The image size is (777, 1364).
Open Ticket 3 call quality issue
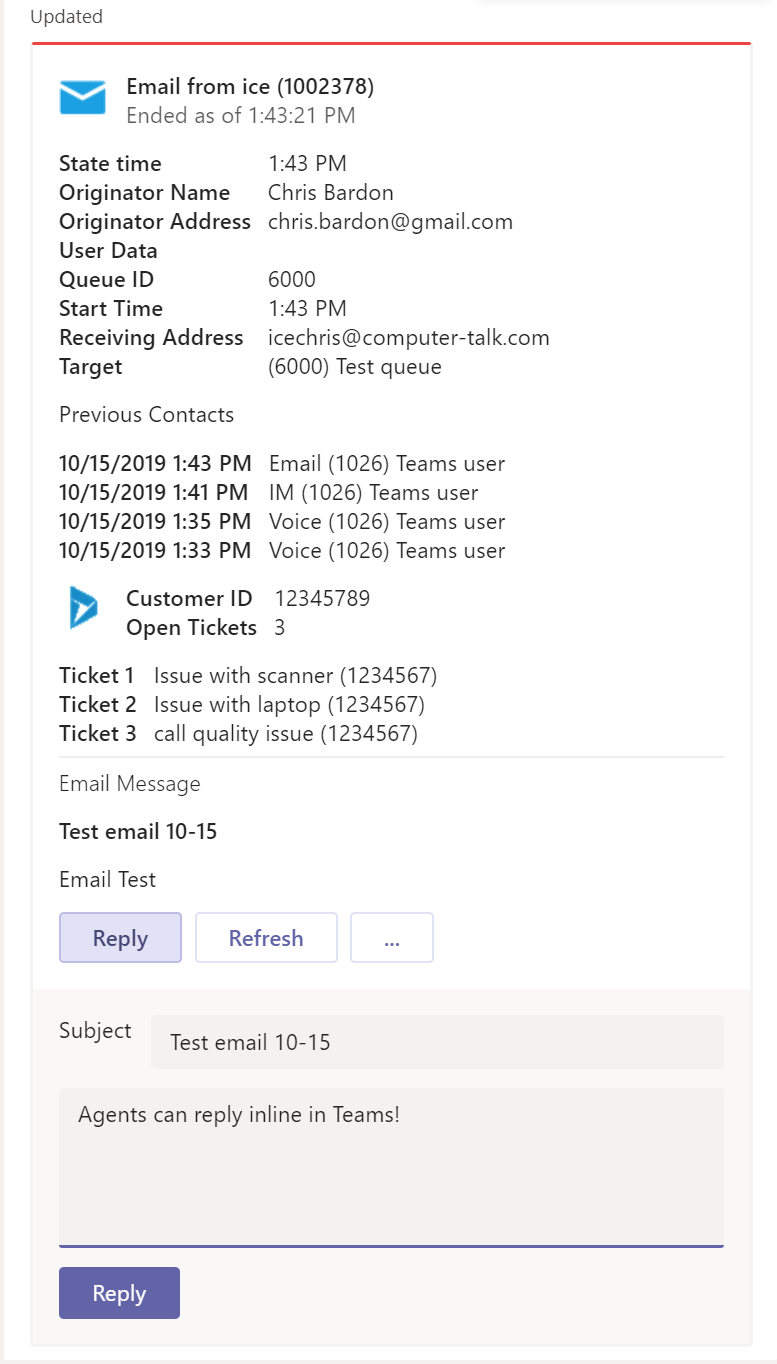tap(238, 734)
